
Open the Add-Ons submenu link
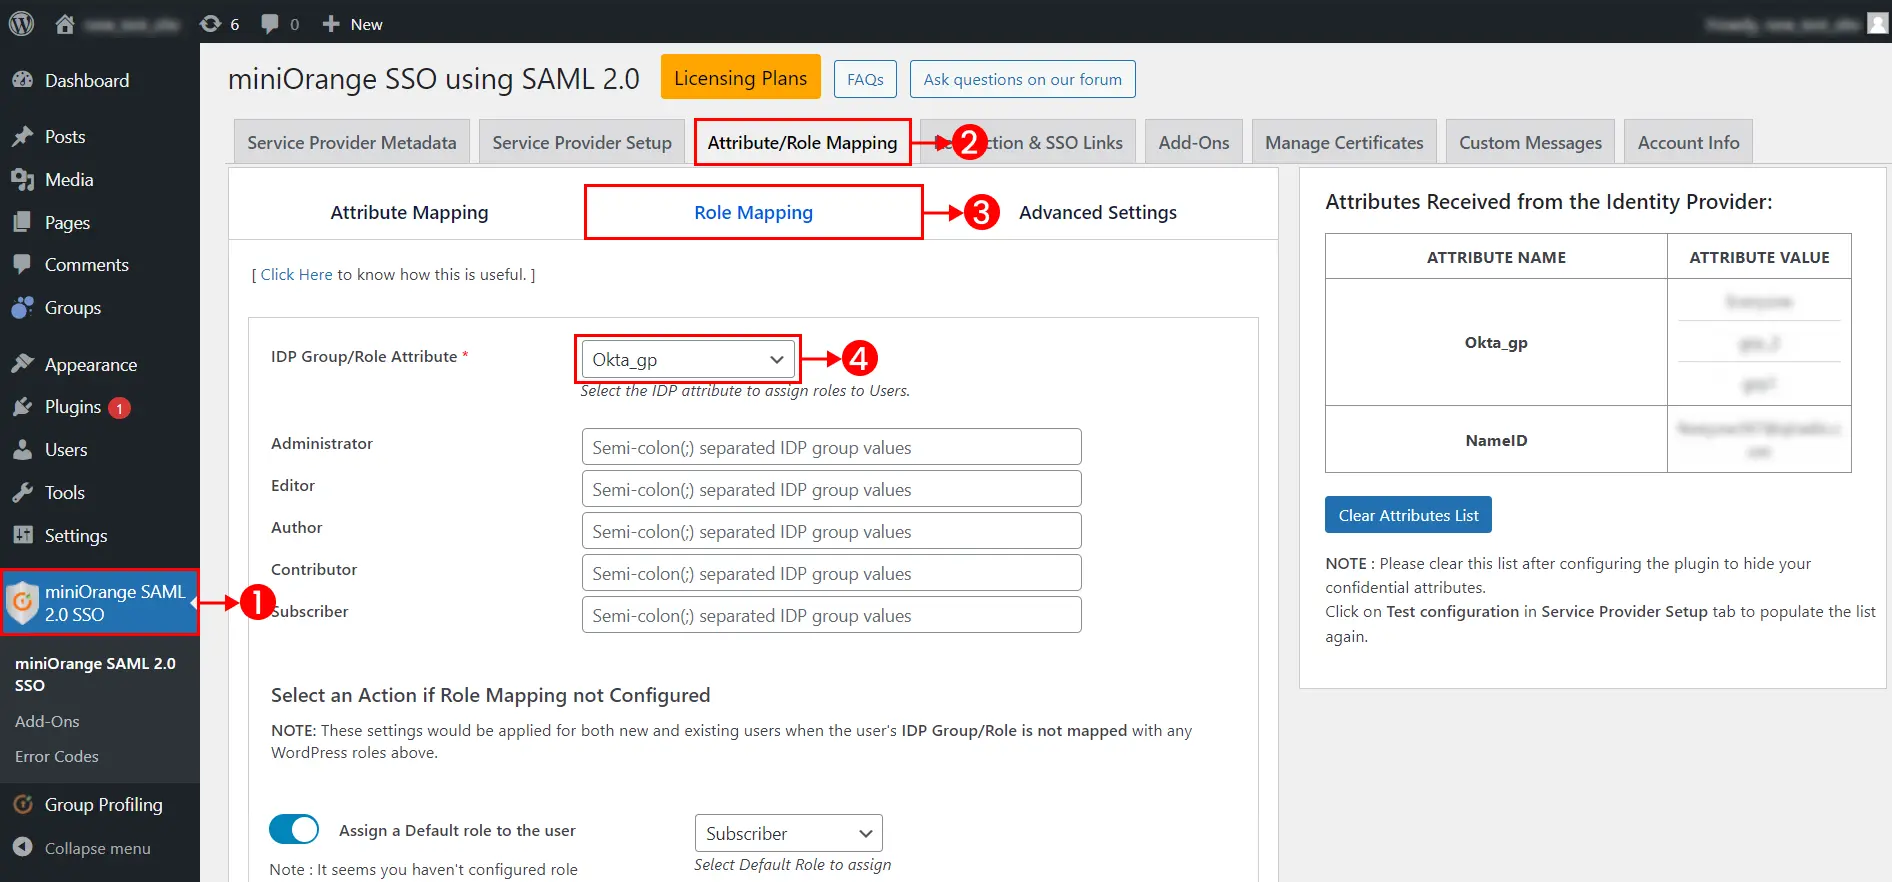(47, 721)
